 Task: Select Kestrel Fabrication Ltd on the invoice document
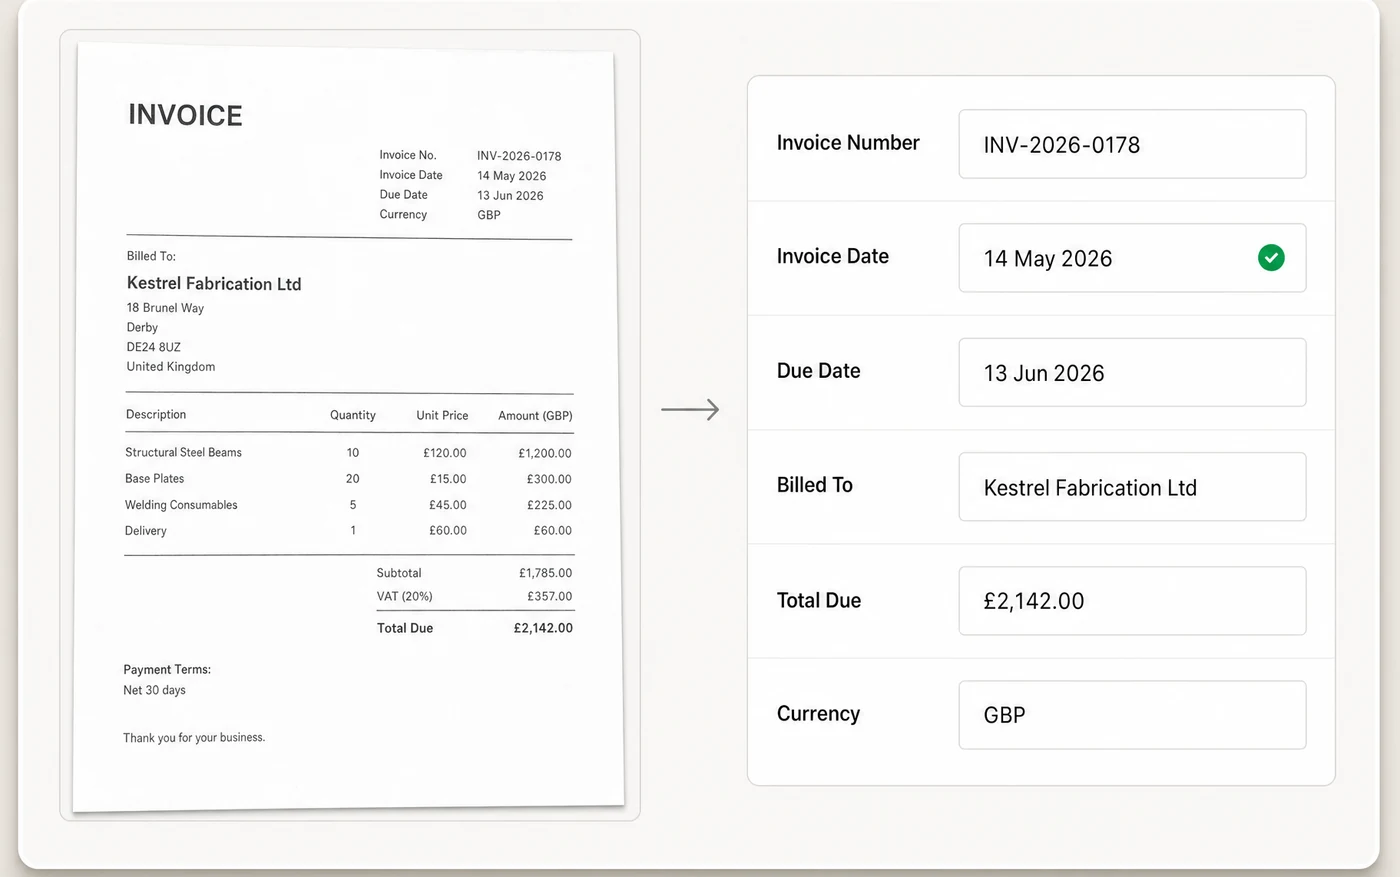[214, 284]
